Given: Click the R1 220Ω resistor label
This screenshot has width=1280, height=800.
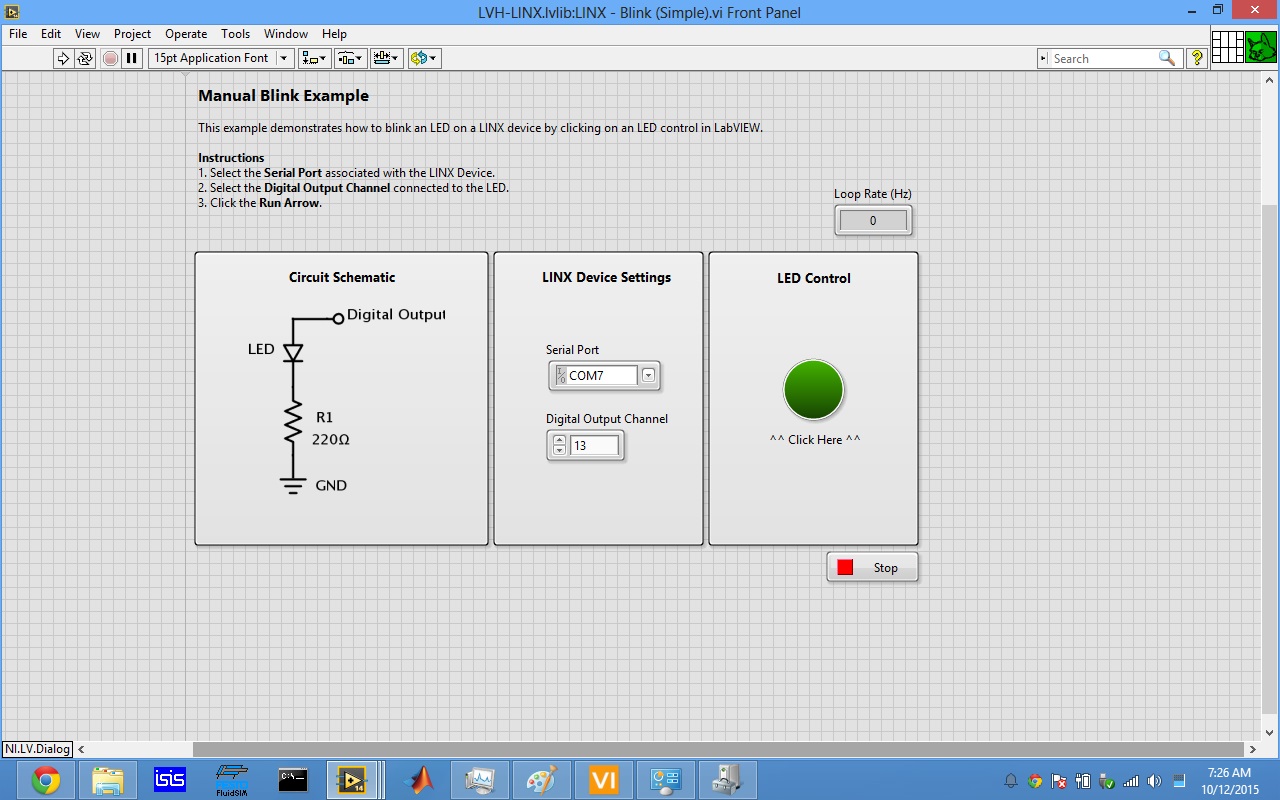Looking at the screenshot, I should [x=331, y=428].
